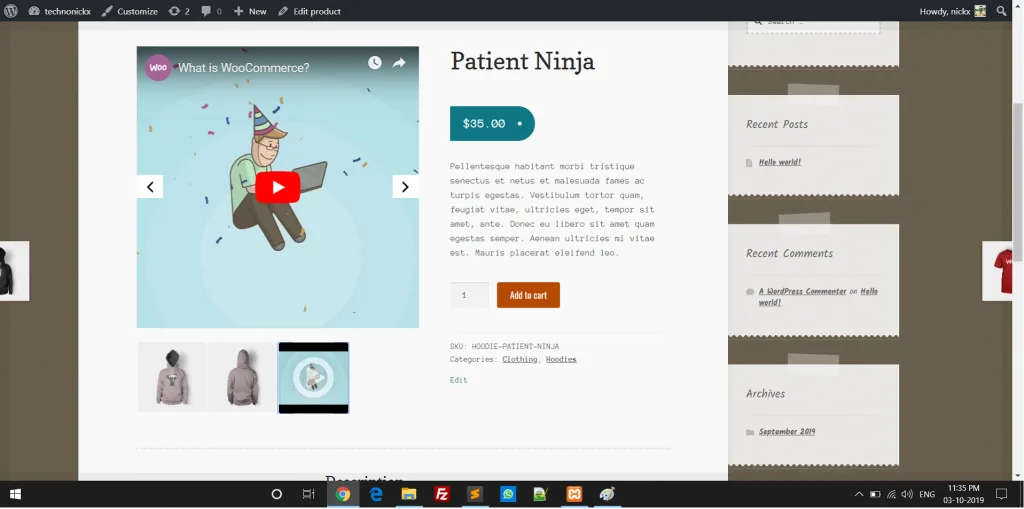Viewport: 1024px width, 509px height.
Task: Show hidden system tray icons
Action: pyautogui.click(x=859, y=495)
